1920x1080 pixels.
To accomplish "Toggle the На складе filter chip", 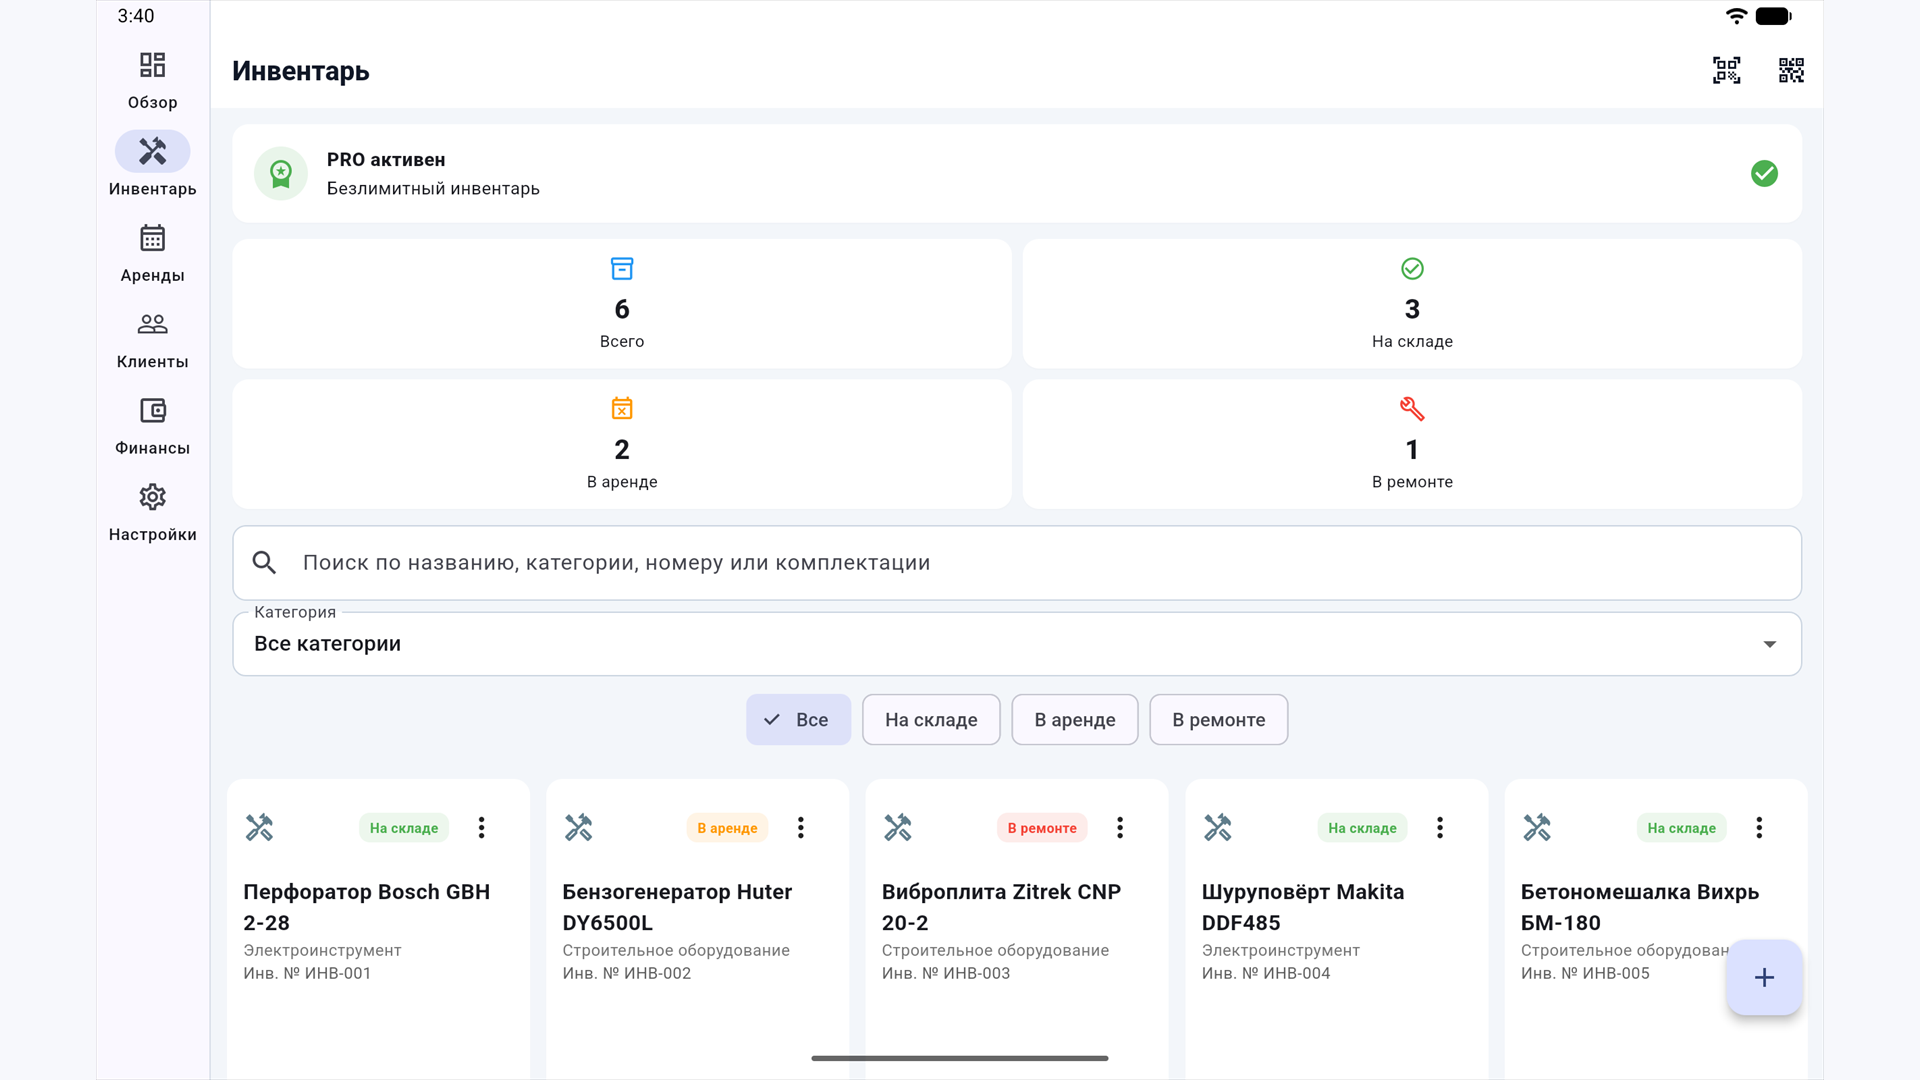I will [931, 719].
